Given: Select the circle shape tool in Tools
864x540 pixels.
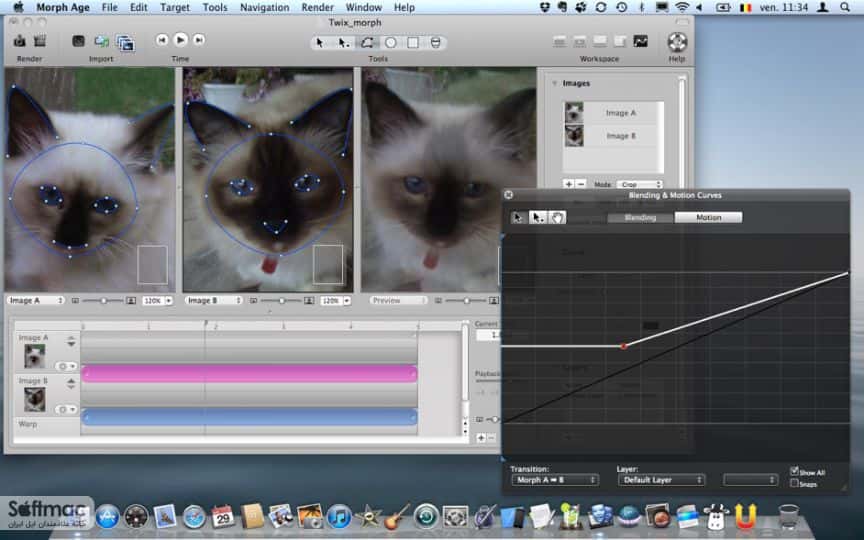Looking at the screenshot, I should point(391,42).
